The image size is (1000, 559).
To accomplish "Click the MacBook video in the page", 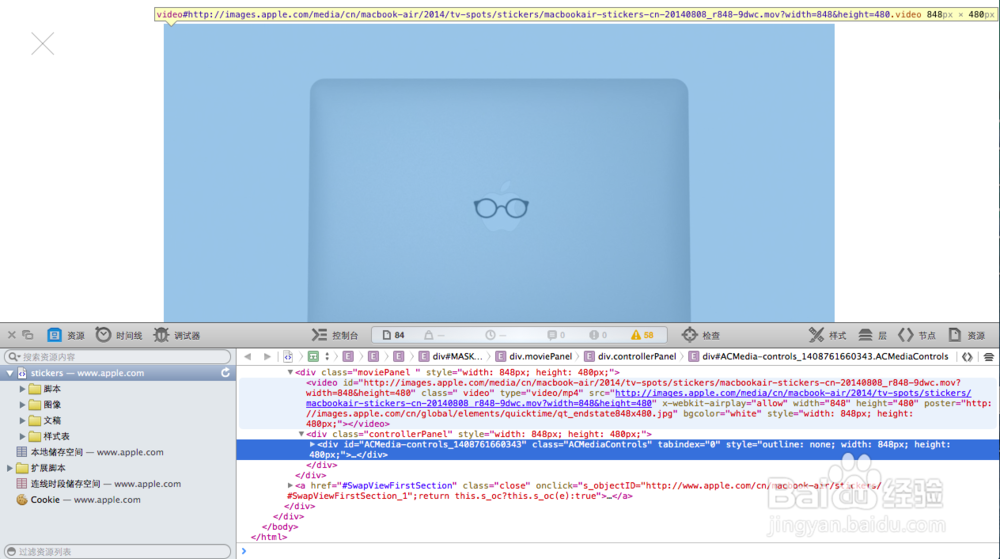I will click(x=499, y=173).
